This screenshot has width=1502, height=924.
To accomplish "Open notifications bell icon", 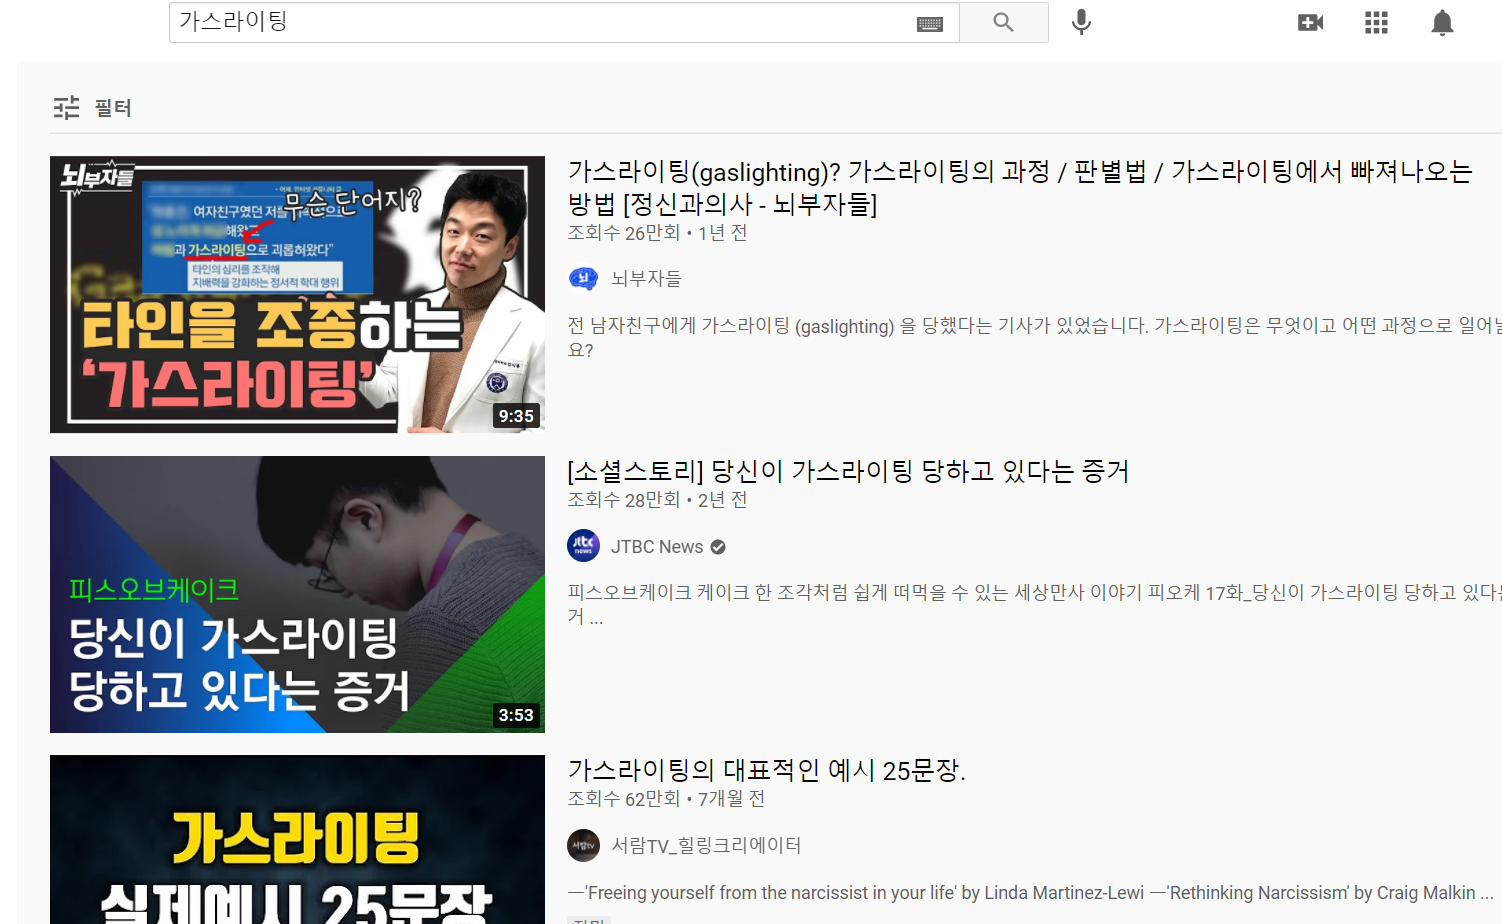I will click(1442, 22).
